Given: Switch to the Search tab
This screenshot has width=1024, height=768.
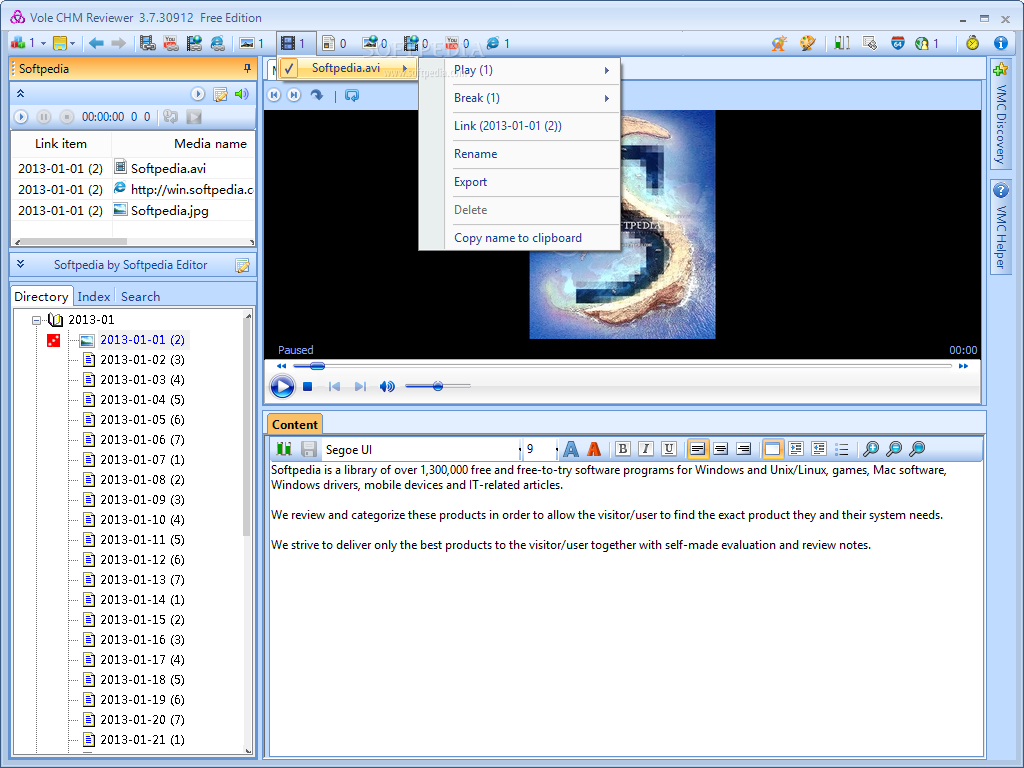Looking at the screenshot, I should point(140,296).
